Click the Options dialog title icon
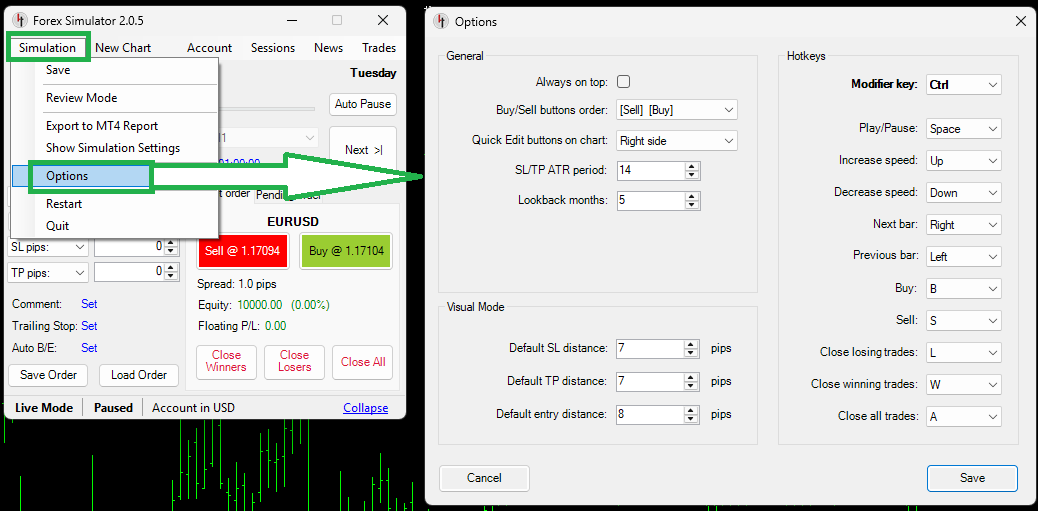Image resolution: width=1038 pixels, height=511 pixels. tap(441, 21)
